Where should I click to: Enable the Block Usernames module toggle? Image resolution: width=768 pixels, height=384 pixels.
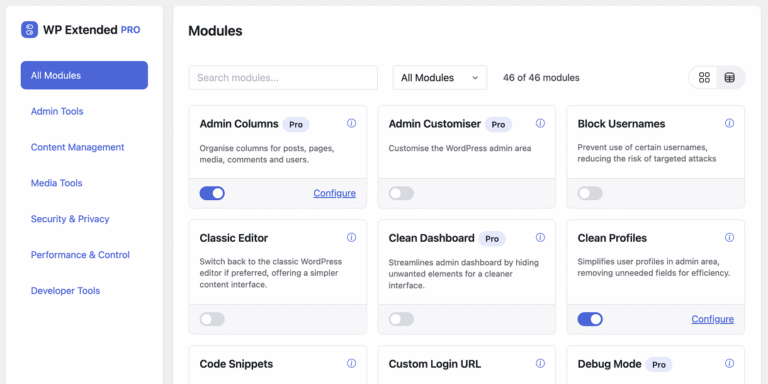click(x=590, y=193)
